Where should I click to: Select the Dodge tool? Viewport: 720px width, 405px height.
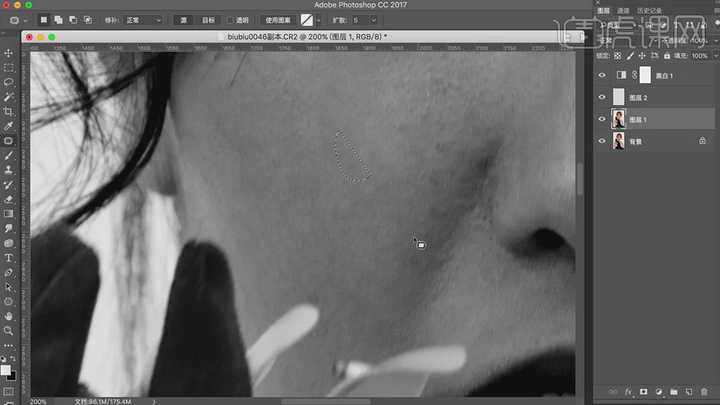tap(8, 243)
